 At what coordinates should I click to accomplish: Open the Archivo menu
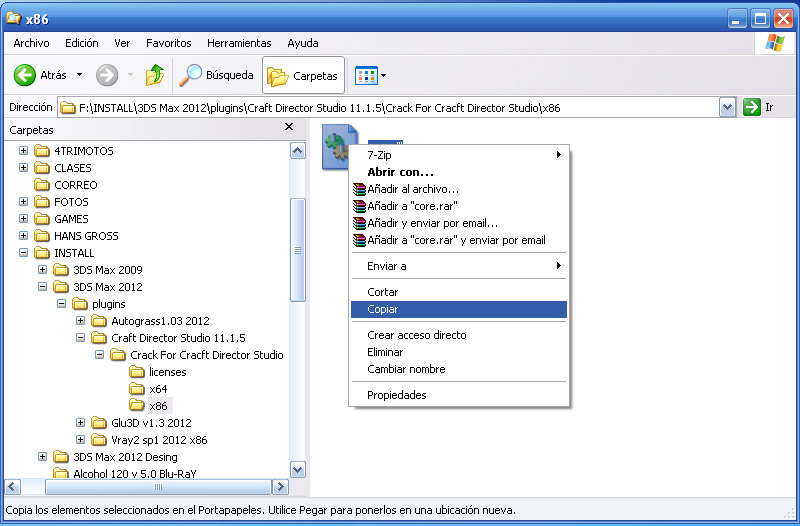pyautogui.click(x=32, y=43)
